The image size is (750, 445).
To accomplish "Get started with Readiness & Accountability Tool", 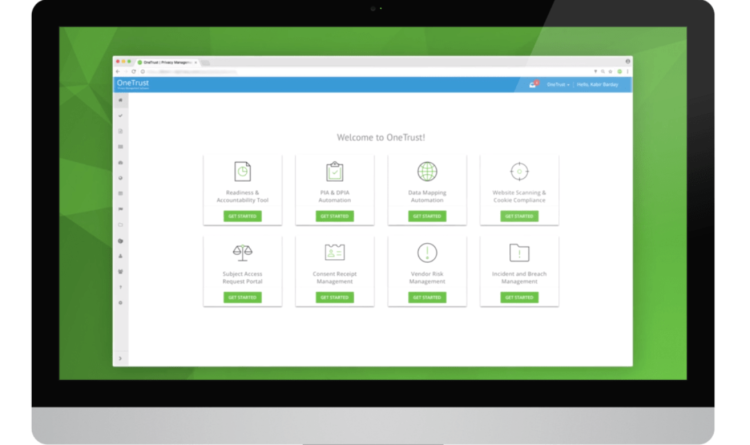I will [243, 216].
